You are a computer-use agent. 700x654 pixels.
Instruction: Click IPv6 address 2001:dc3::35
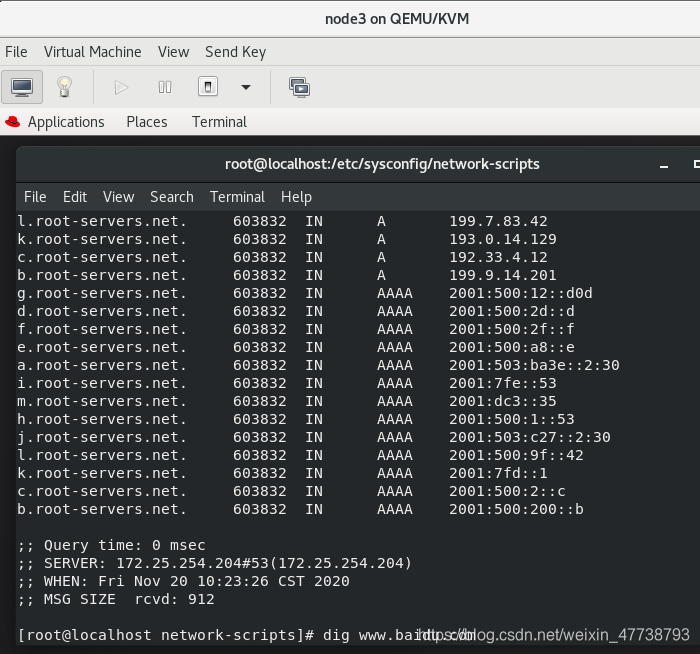[503, 401]
